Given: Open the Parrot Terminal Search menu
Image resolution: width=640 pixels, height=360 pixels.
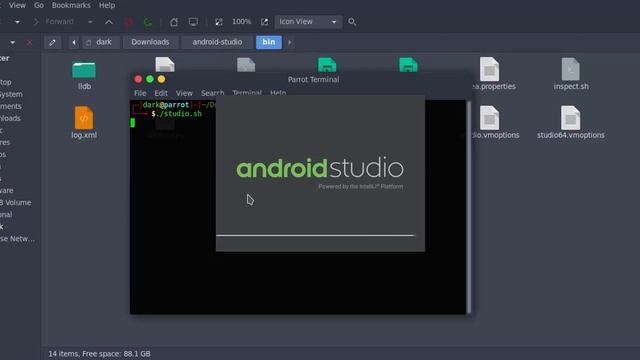Looking at the screenshot, I should pos(212,93).
